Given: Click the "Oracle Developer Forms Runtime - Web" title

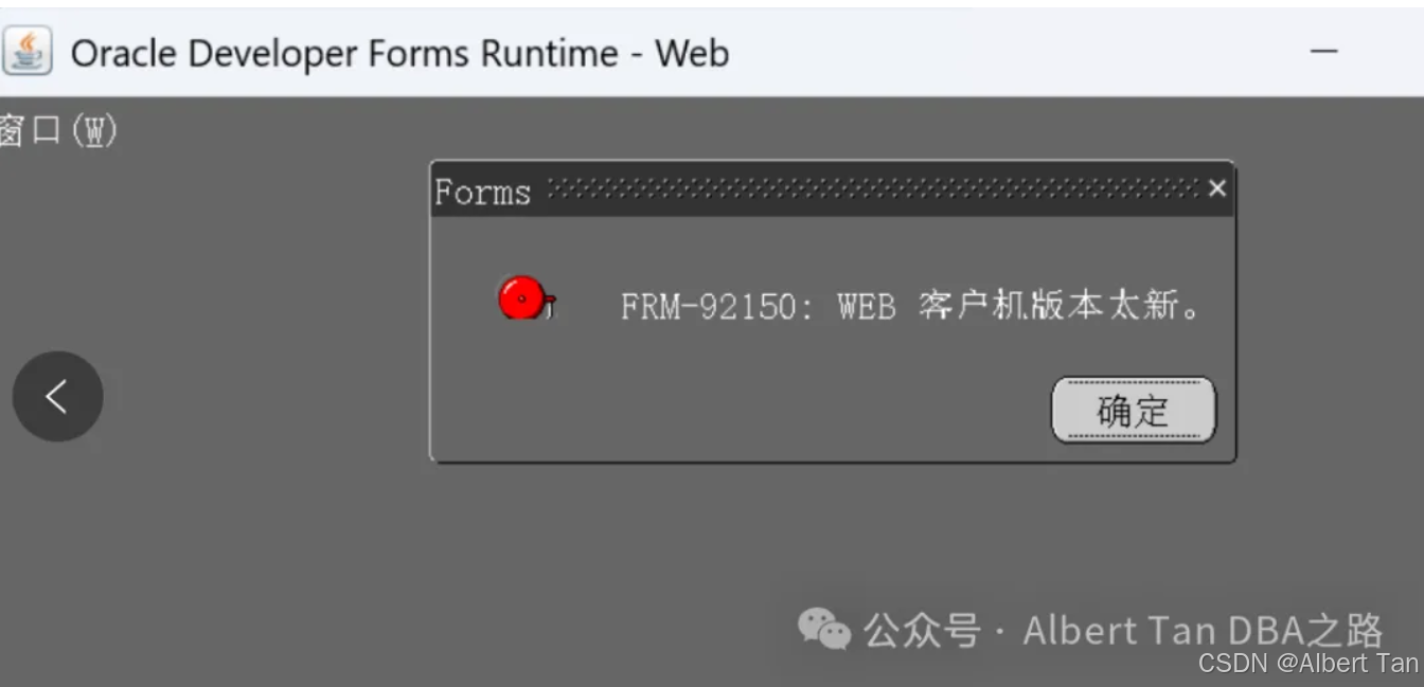Looking at the screenshot, I should [399, 52].
